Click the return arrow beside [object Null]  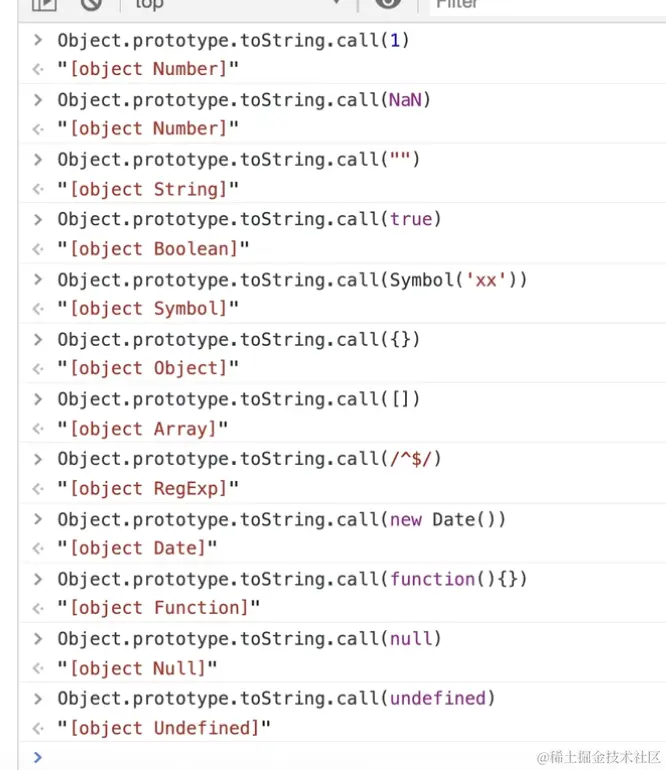coord(38,668)
